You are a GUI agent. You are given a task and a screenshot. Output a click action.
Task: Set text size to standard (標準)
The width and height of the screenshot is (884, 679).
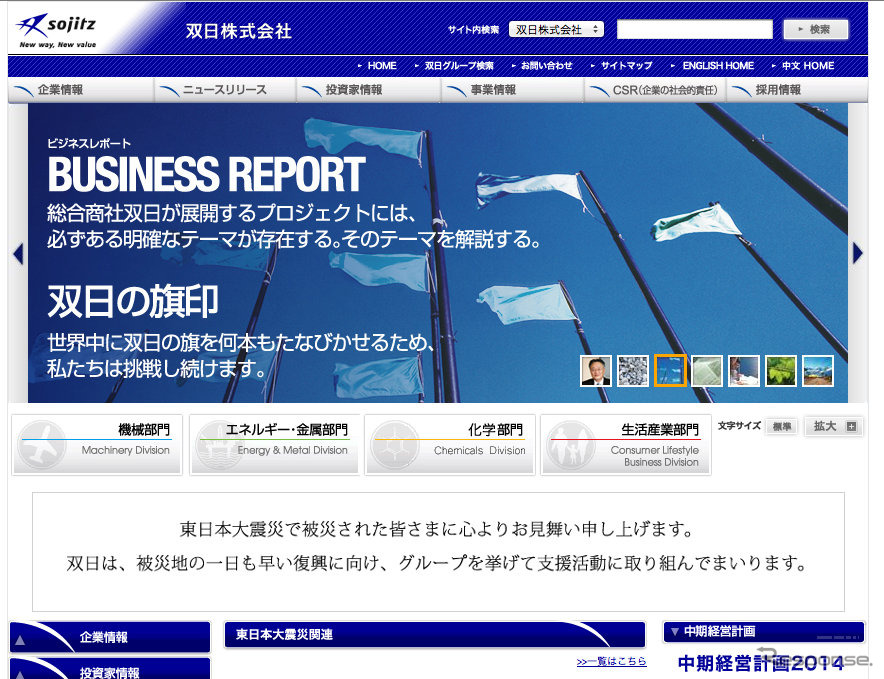[781, 427]
